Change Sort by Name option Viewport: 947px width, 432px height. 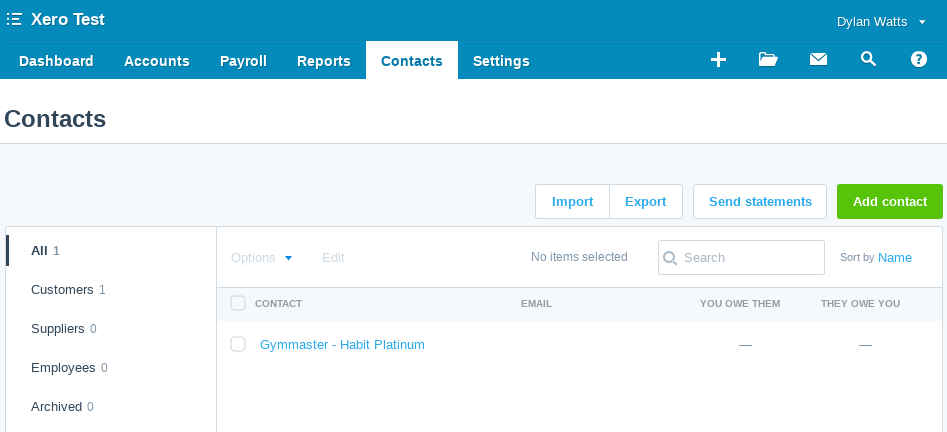click(x=894, y=257)
